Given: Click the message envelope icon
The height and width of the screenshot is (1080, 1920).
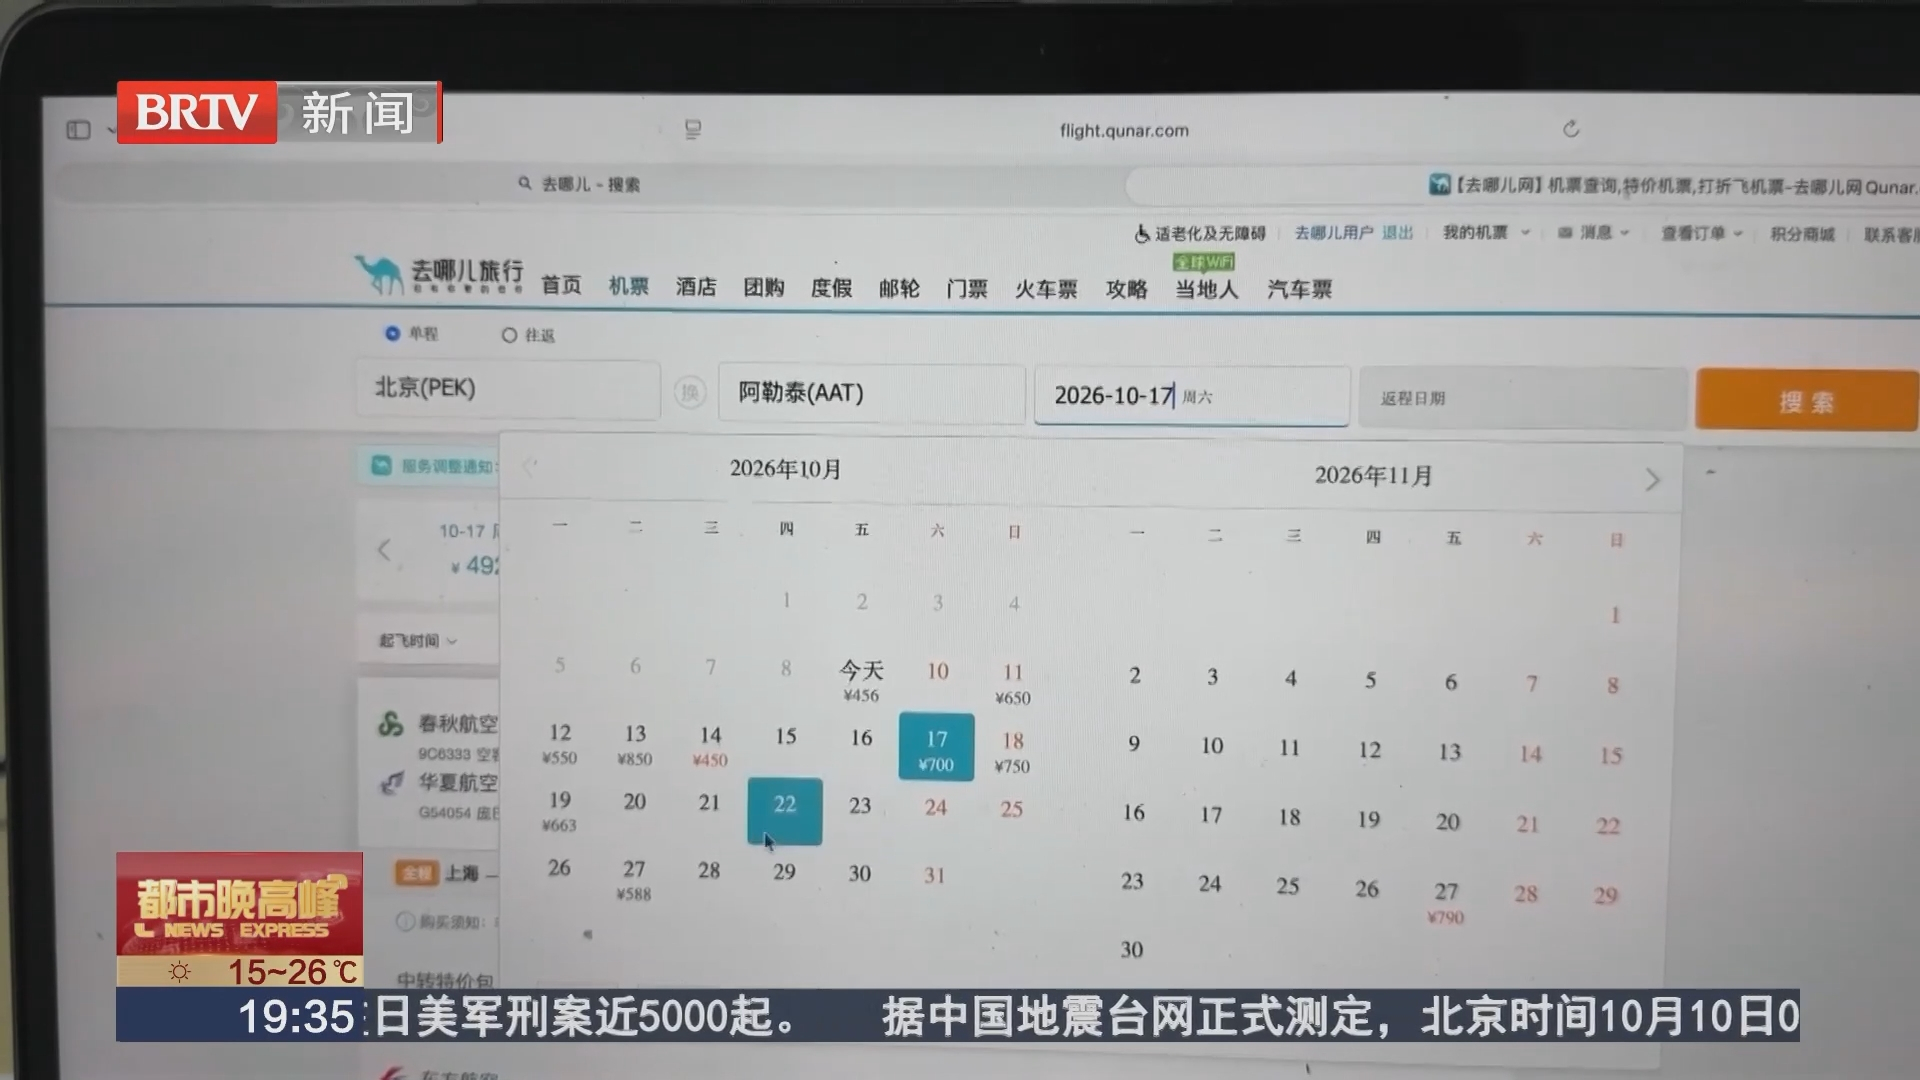Looking at the screenshot, I should [1565, 233].
